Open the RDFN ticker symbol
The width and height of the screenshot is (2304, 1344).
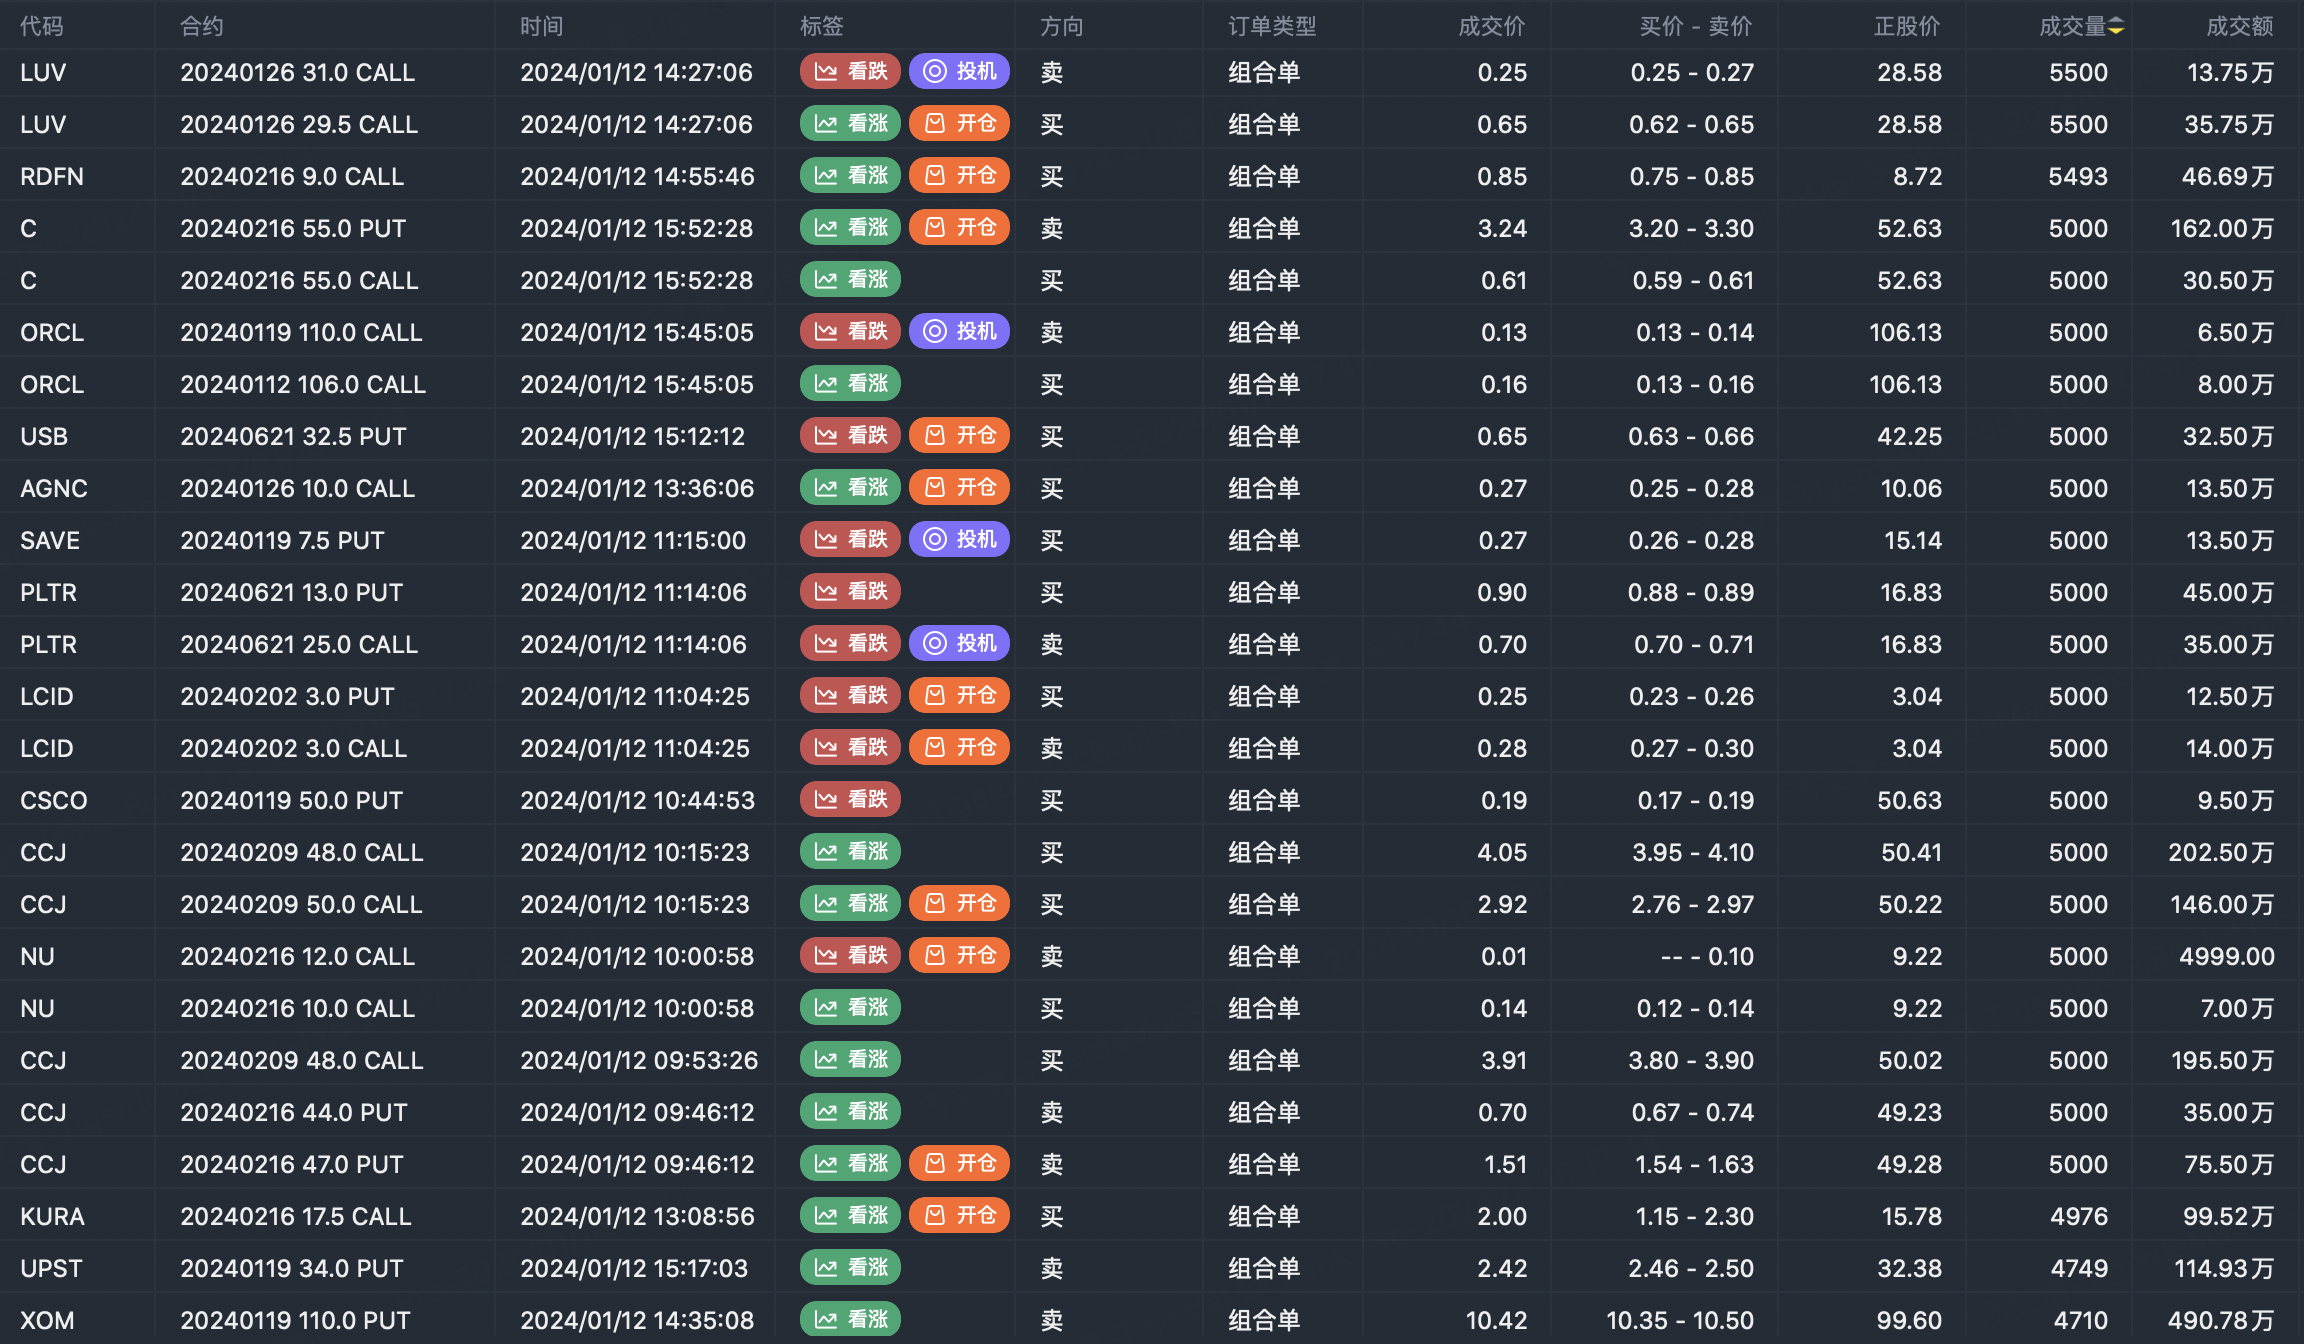[52, 177]
